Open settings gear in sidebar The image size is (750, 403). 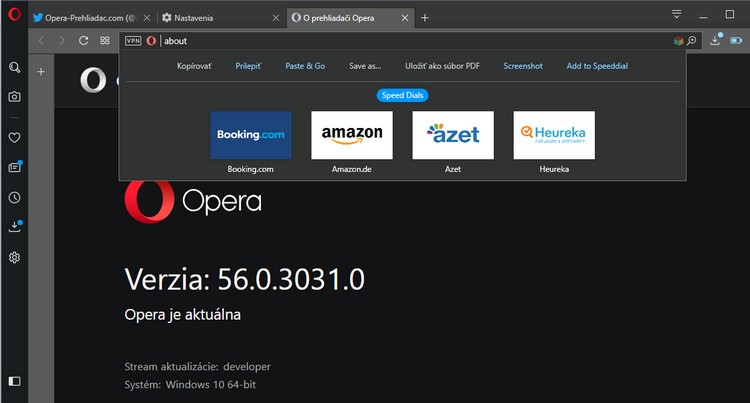[14, 257]
